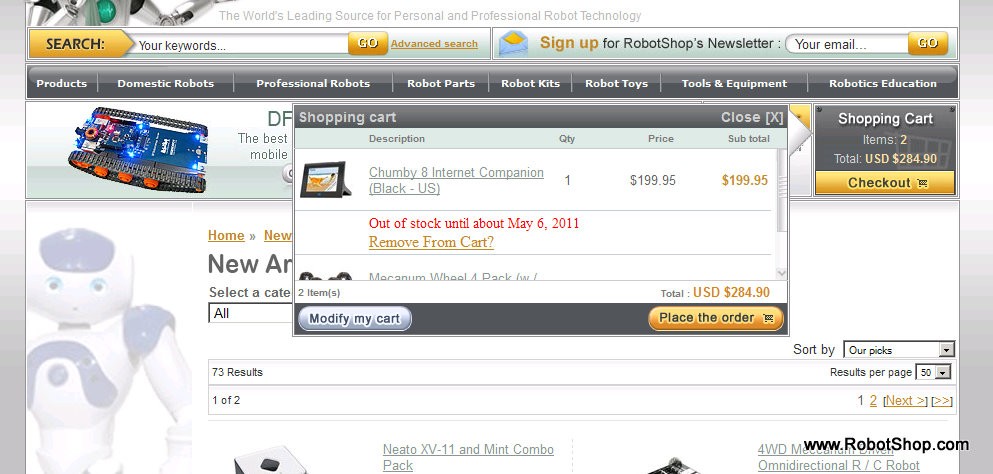993x474 pixels.
Task: Open the Robot Parts menu
Action: tap(441, 83)
